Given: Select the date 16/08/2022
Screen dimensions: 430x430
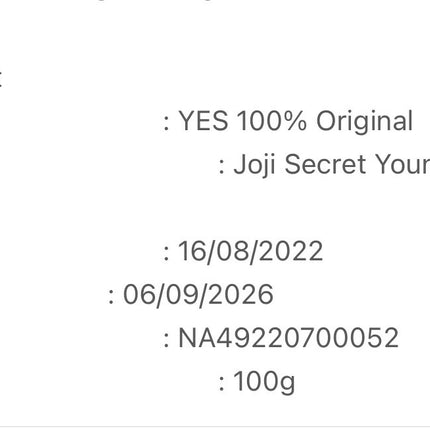Looking at the screenshot, I should pos(250,251).
